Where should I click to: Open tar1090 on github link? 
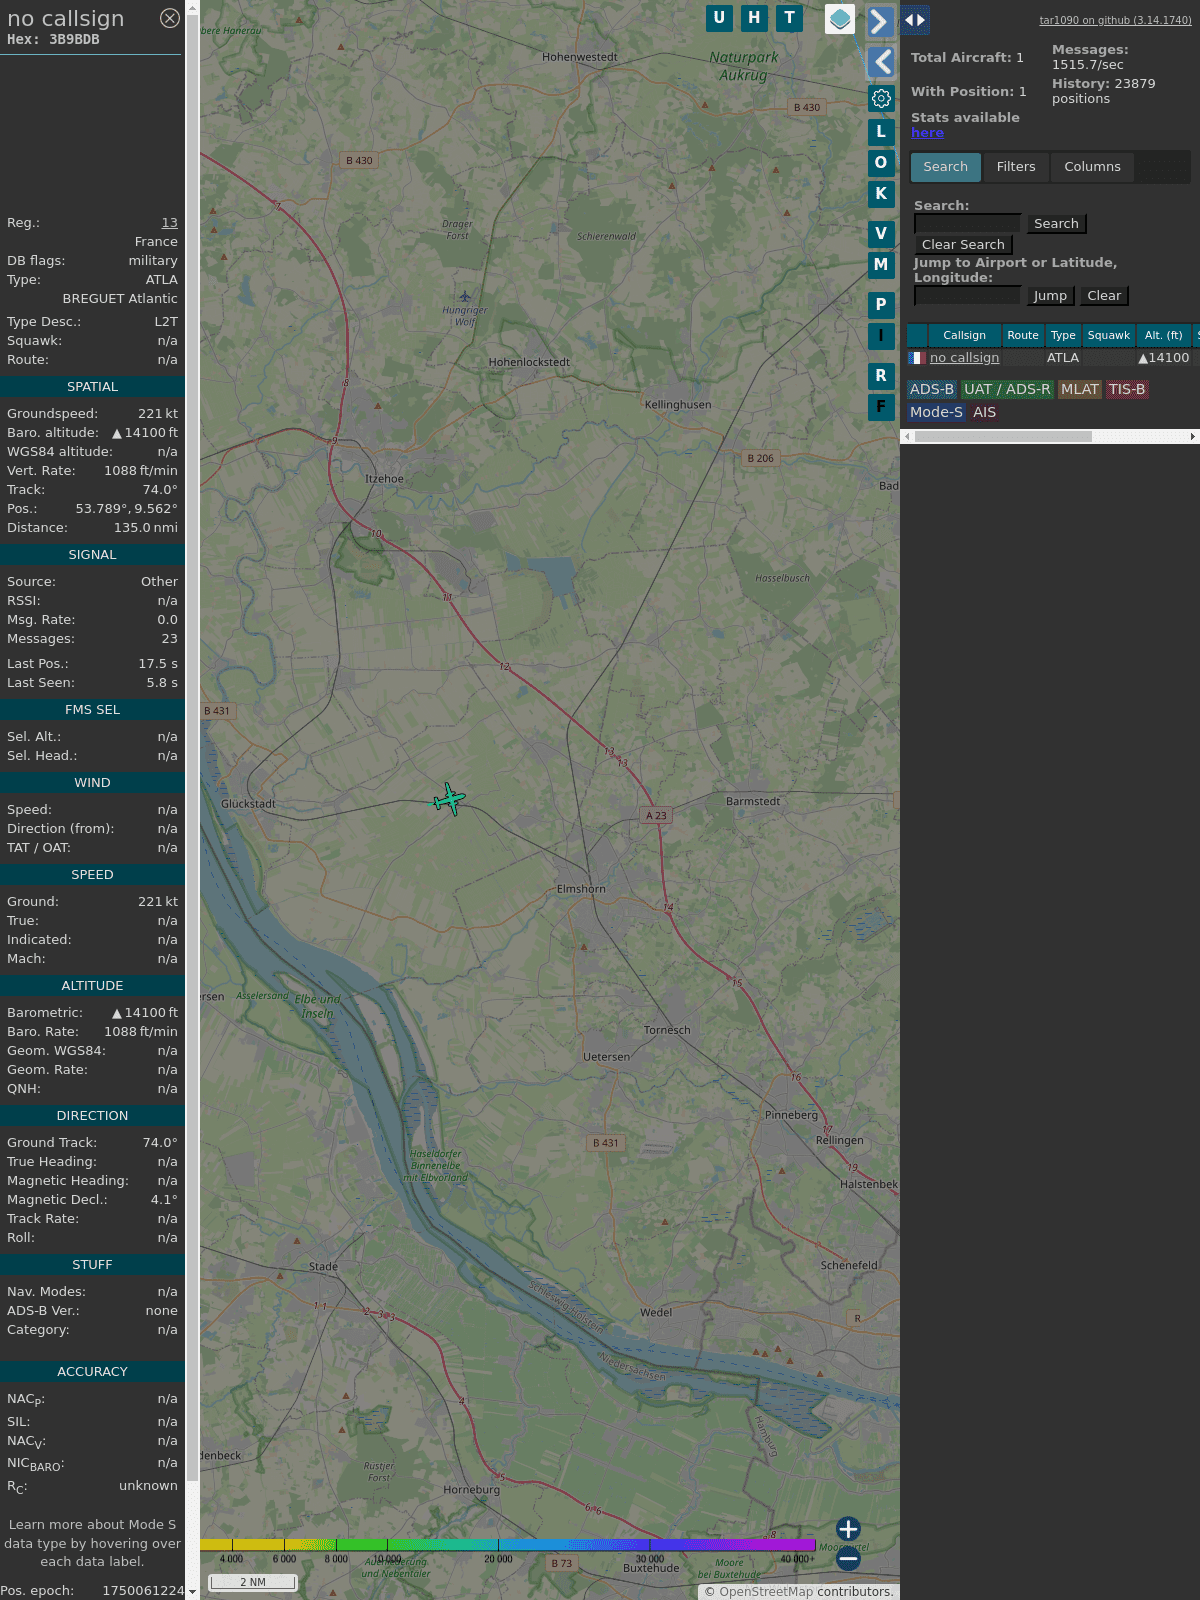click(x=1115, y=20)
